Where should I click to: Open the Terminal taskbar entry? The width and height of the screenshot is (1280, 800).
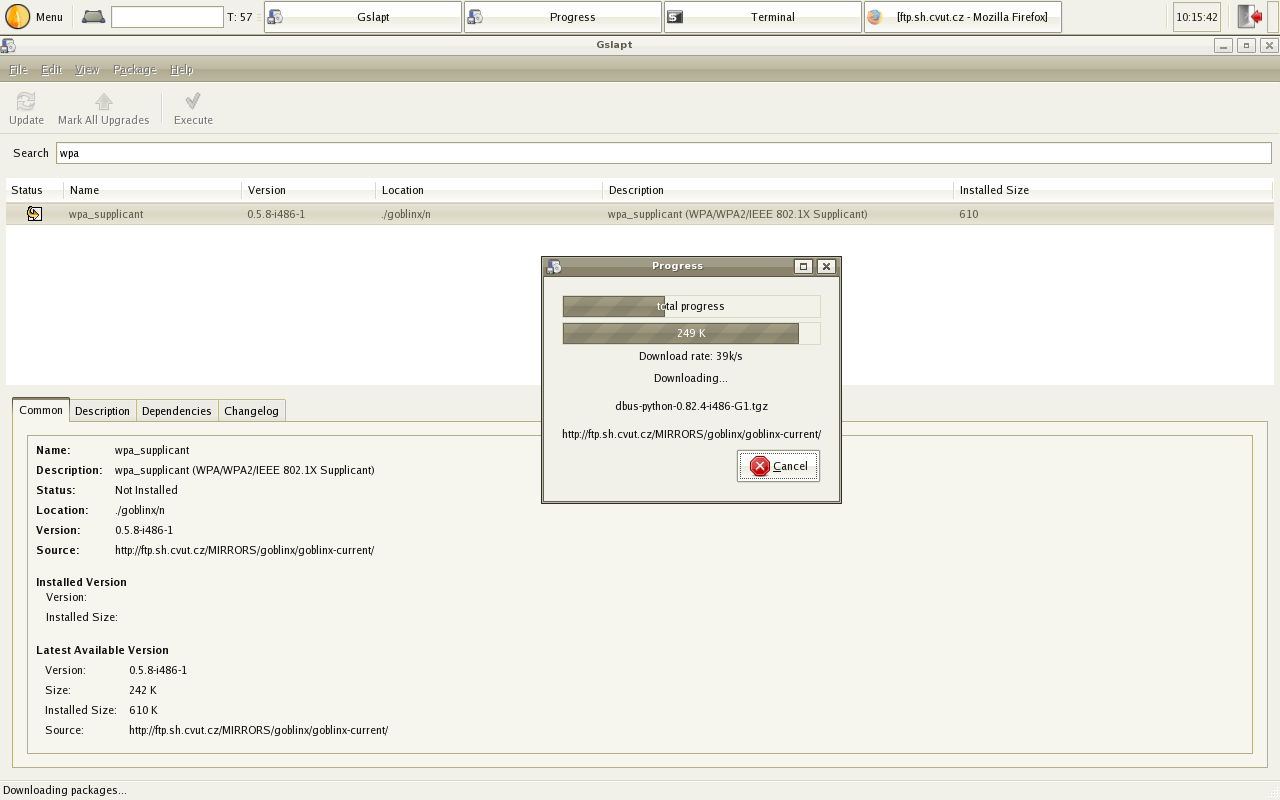[x=763, y=17]
